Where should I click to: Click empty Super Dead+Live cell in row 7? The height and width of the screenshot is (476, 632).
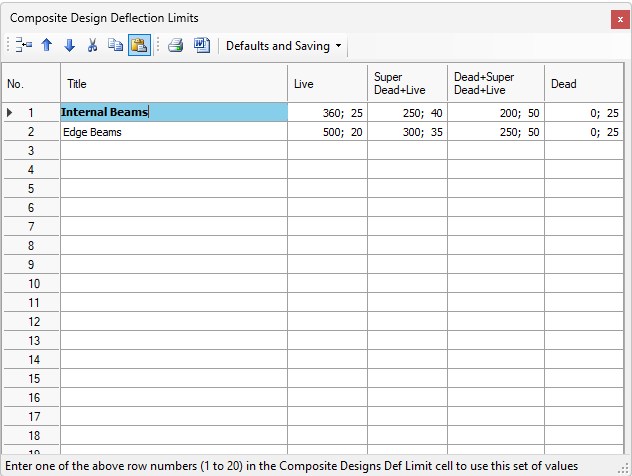click(x=407, y=227)
